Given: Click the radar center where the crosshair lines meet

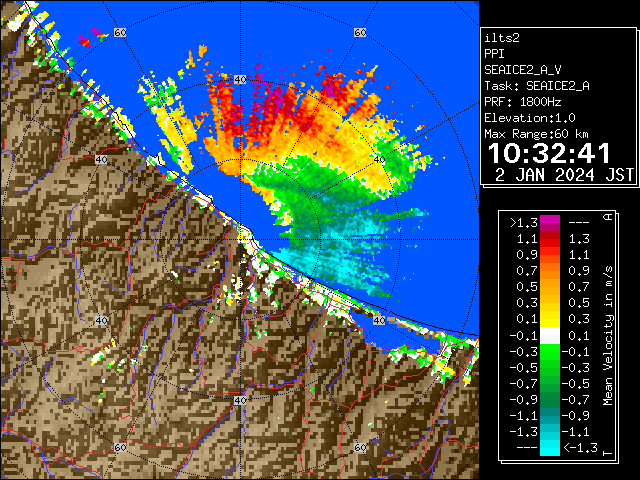Looking at the screenshot, I should pyautogui.click(x=240, y=240).
